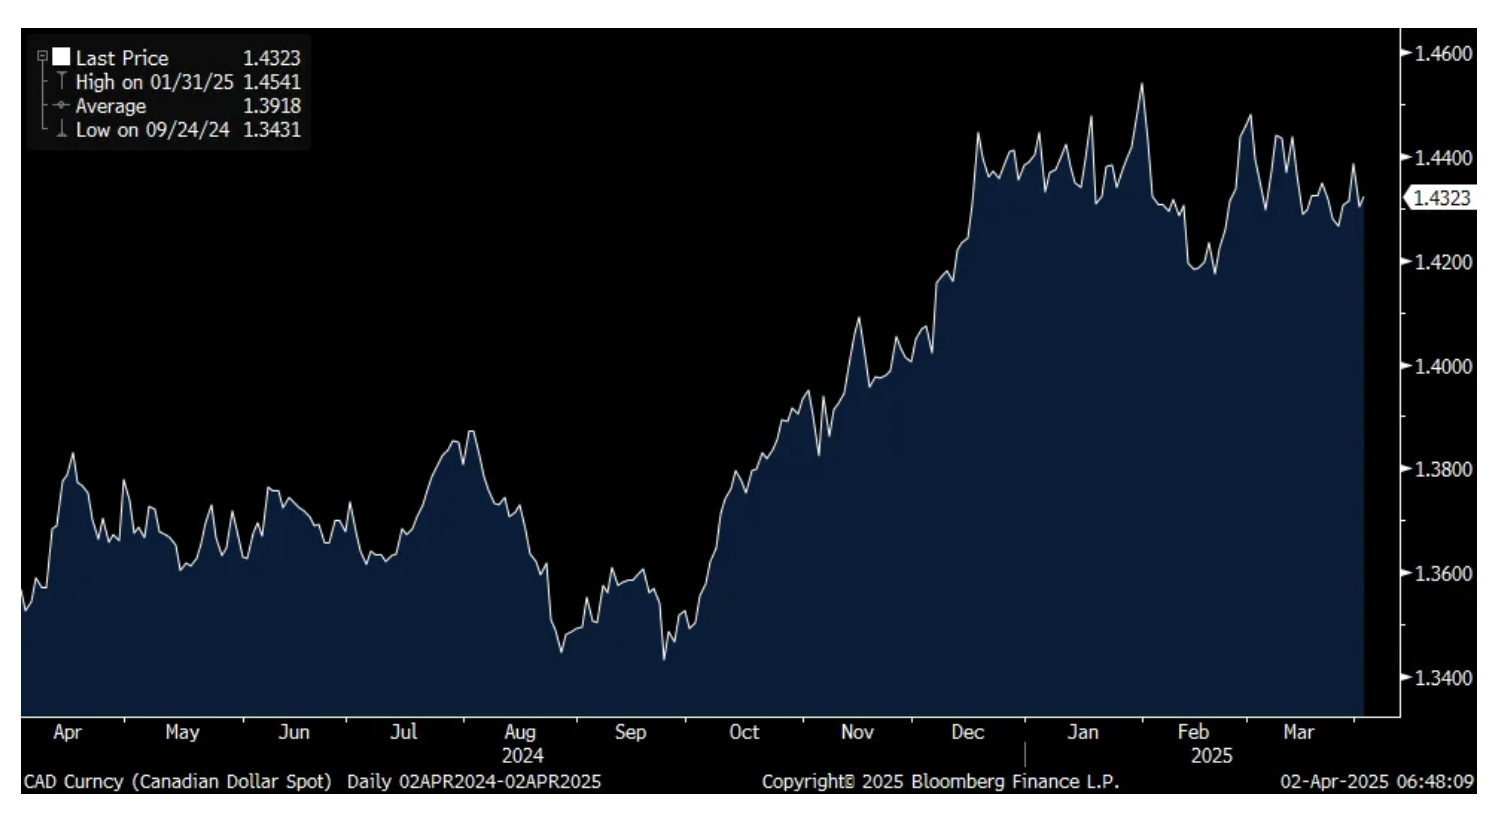Click the 1.4323 last price axis tag
Viewport: 1510px width, 824px height.
(x=1440, y=198)
